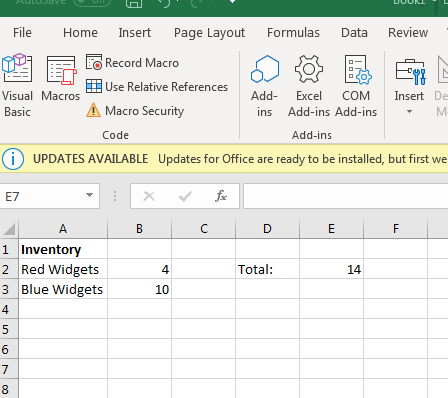Open Macro Security settings
448x398 pixels.
(135, 111)
